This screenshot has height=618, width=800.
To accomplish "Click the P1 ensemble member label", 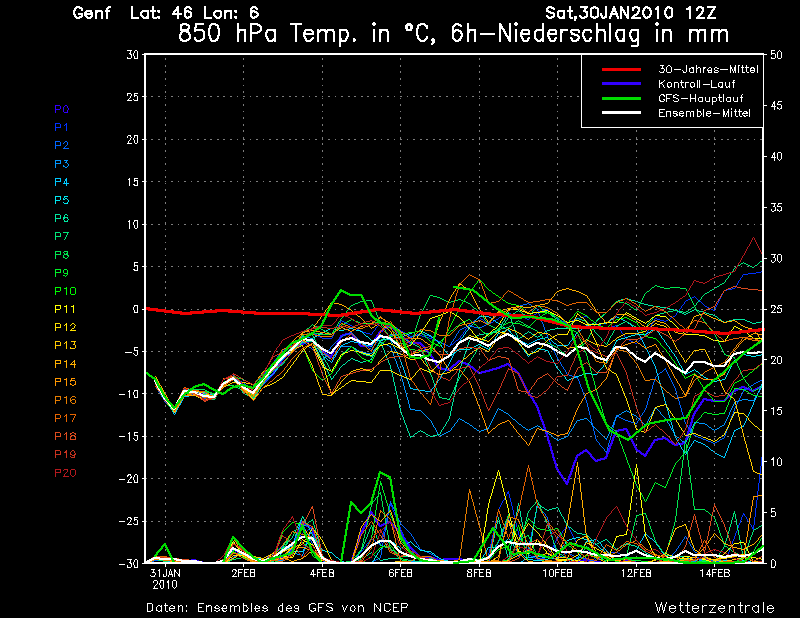I will 61,127.
